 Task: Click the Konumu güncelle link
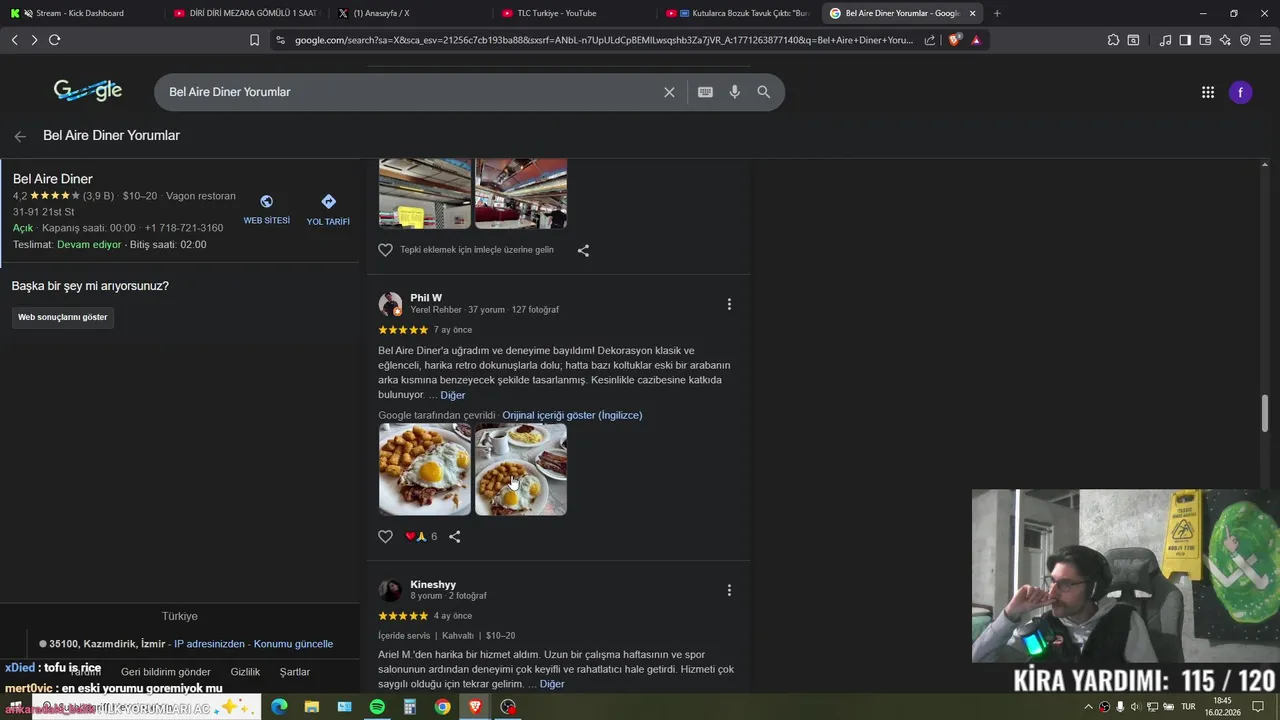293,644
